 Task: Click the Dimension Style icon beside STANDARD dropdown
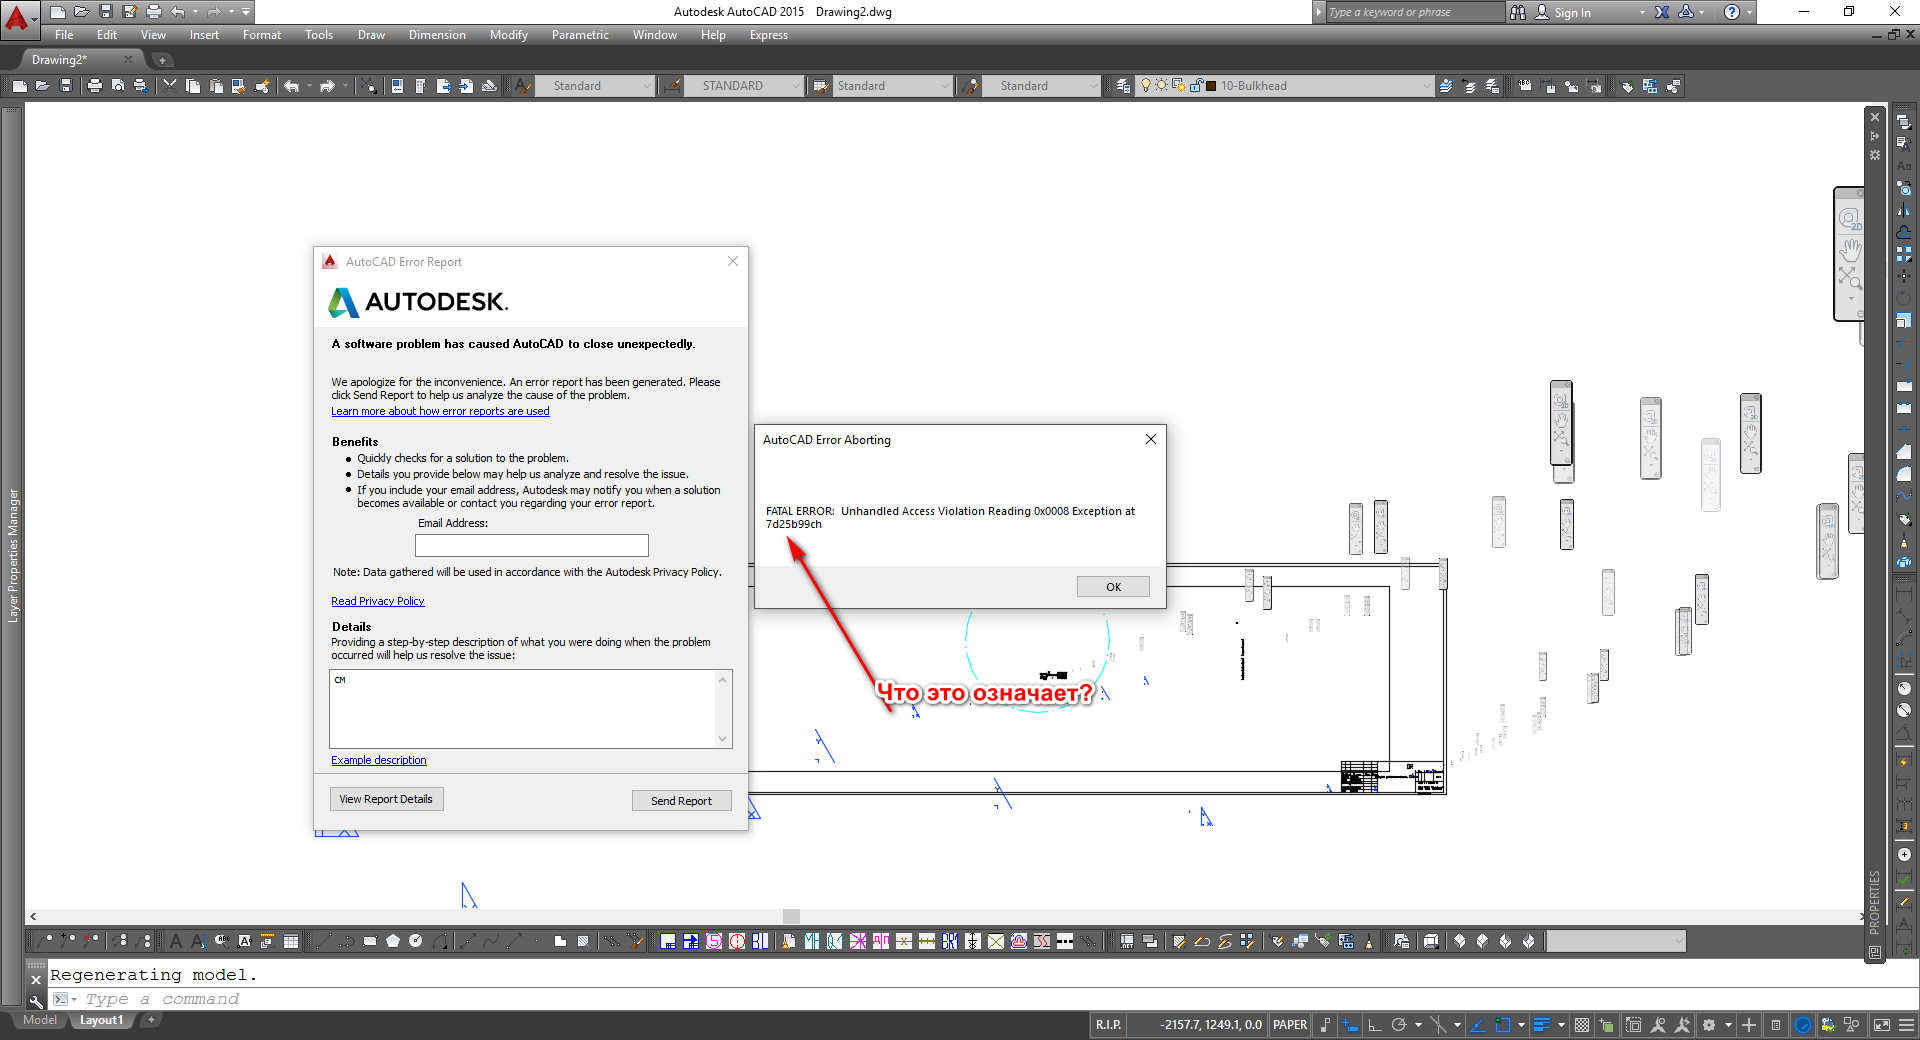[x=672, y=86]
